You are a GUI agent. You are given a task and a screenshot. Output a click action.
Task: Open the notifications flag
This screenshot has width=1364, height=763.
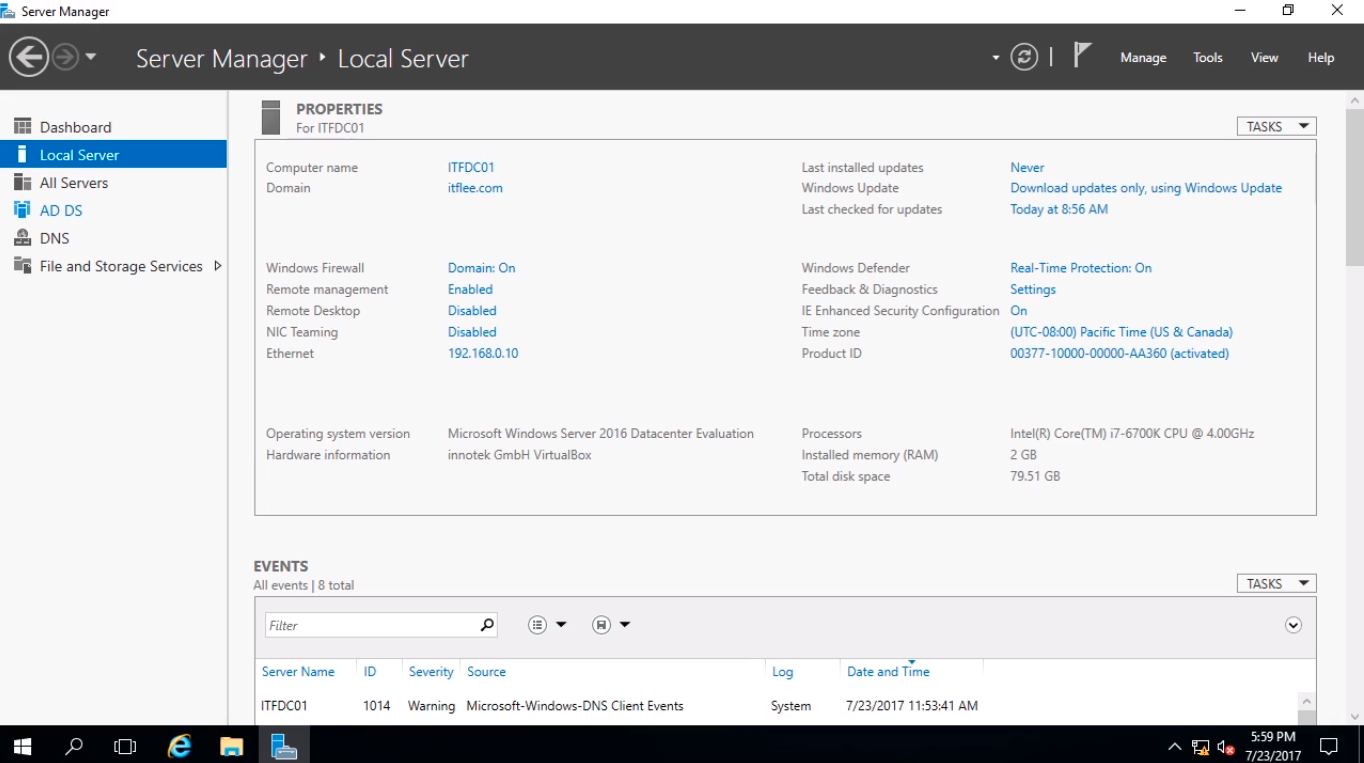tap(1081, 55)
